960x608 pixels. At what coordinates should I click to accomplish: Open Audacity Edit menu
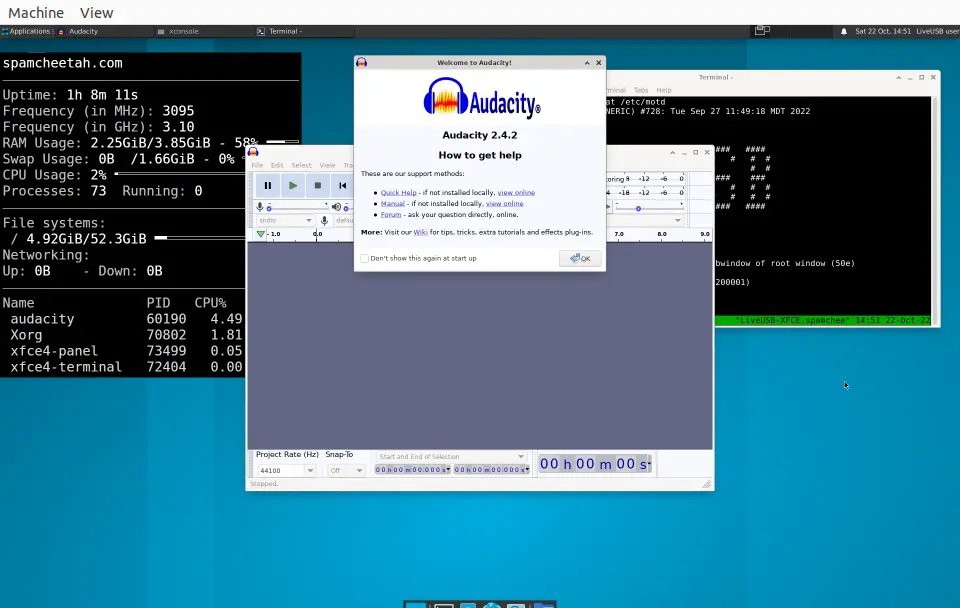pyautogui.click(x=277, y=165)
